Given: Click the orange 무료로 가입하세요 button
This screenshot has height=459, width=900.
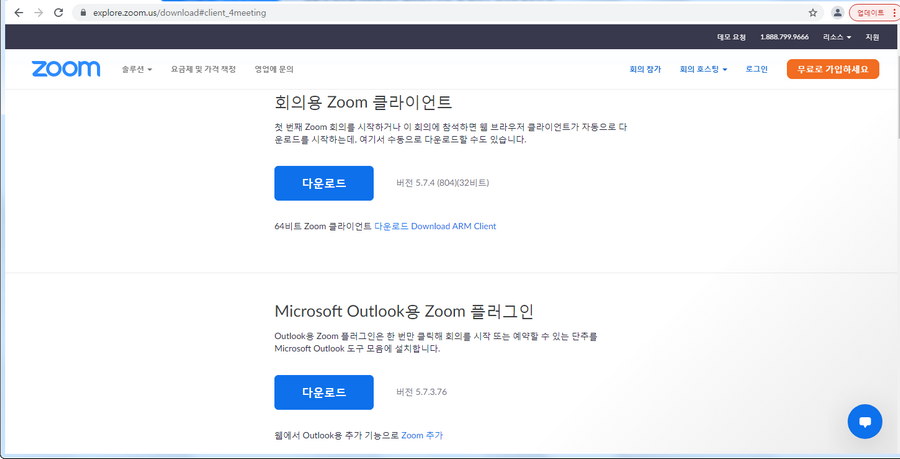Looking at the screenshot, I should (832, 69).
